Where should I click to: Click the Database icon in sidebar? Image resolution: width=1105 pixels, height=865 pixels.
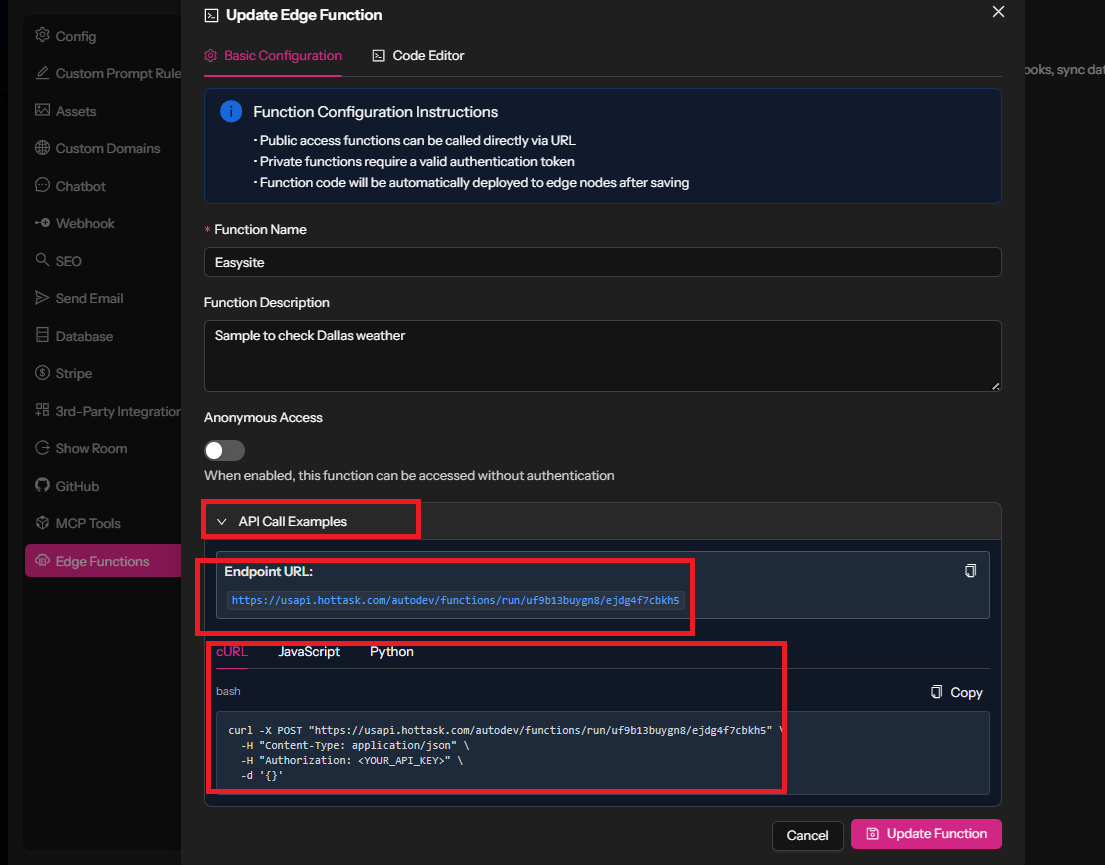point(42,336)
